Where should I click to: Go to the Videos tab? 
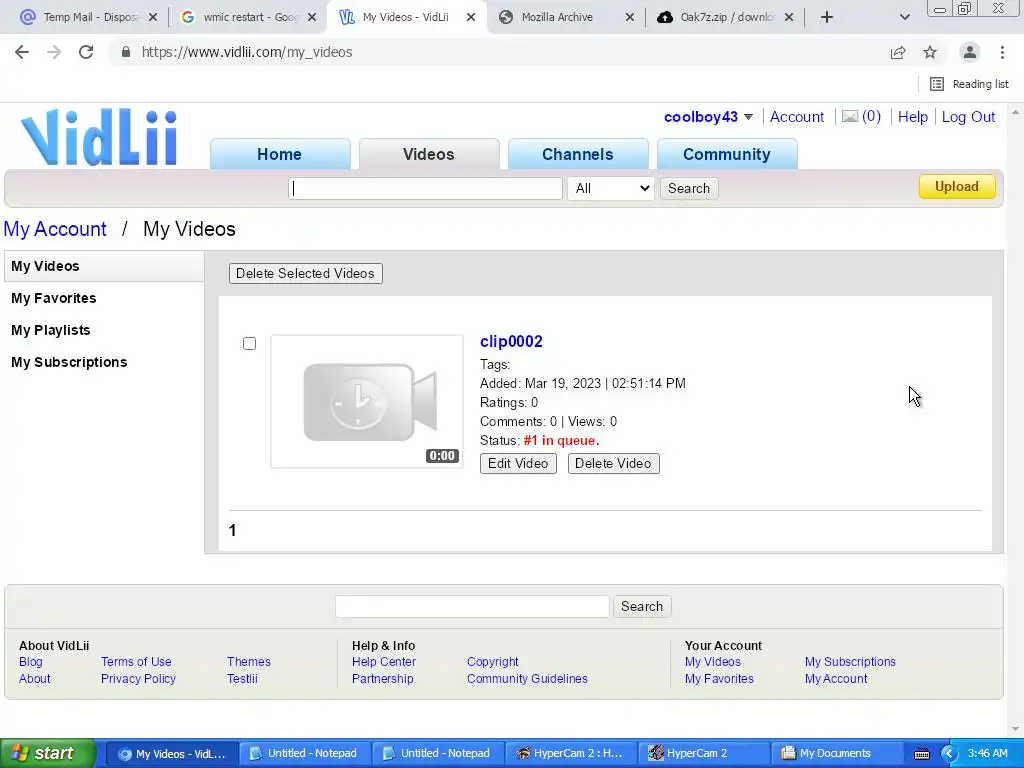(x=428, y=154)
